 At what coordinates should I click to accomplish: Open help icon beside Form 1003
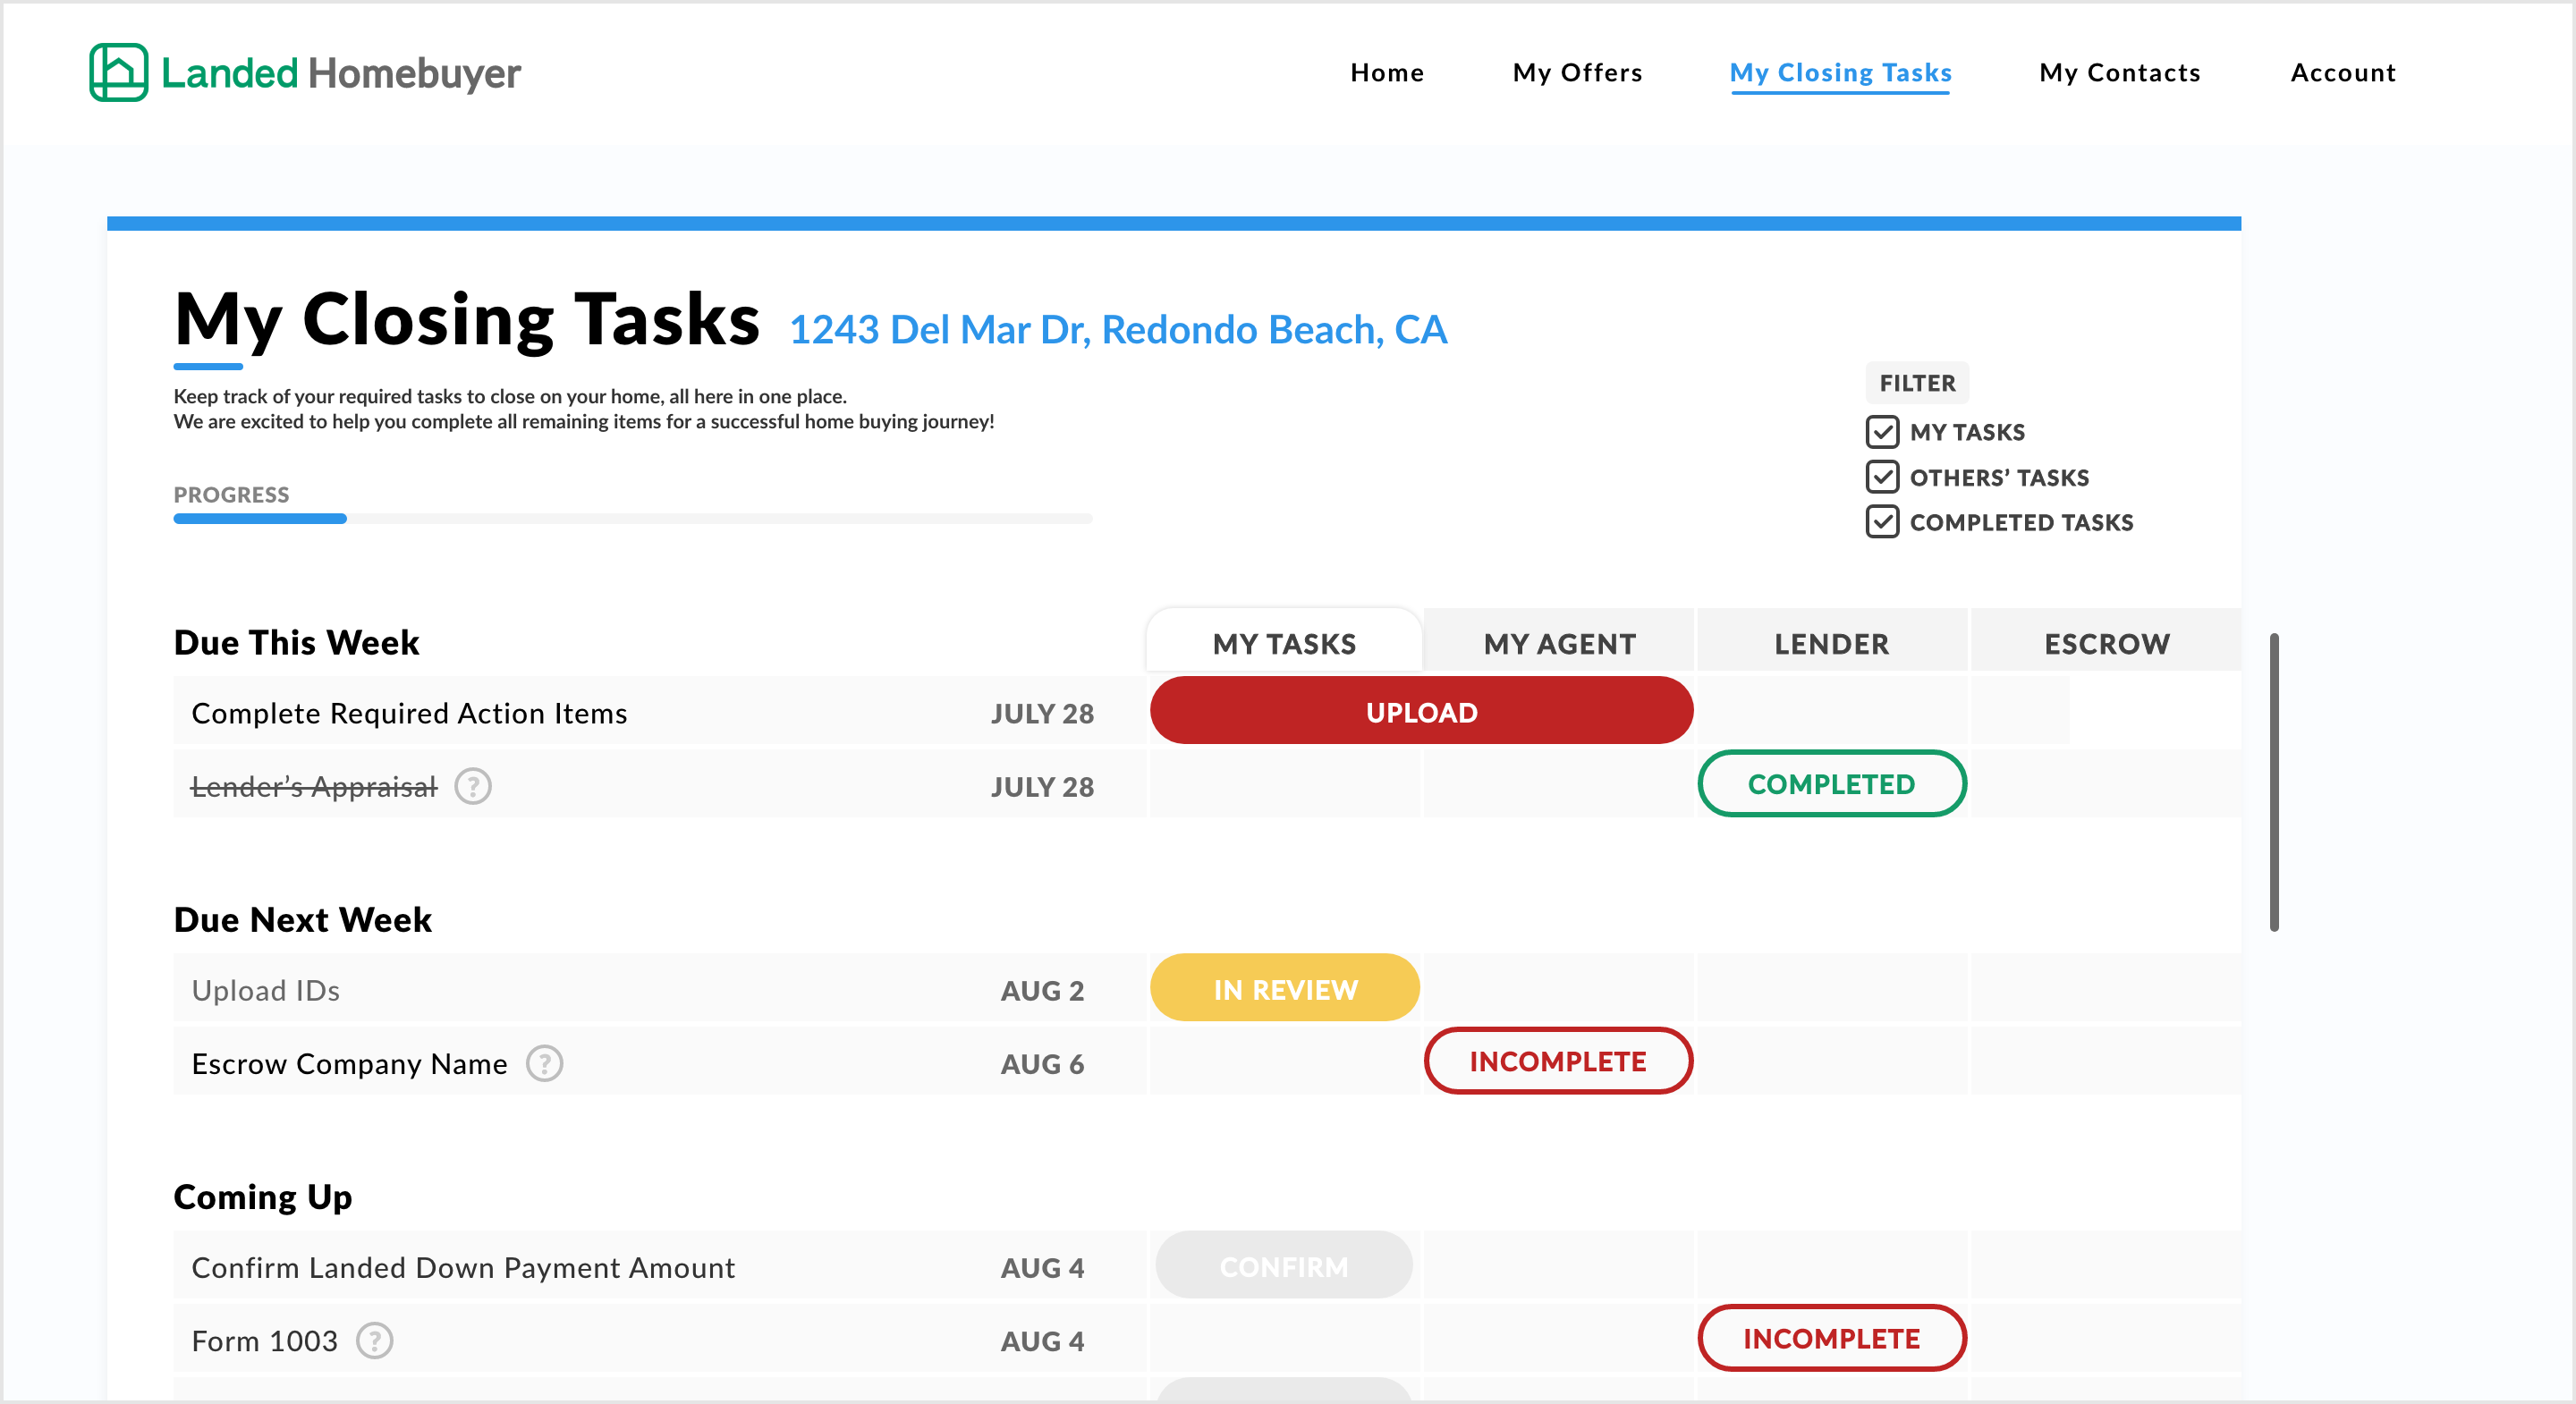pos(375,1340)
